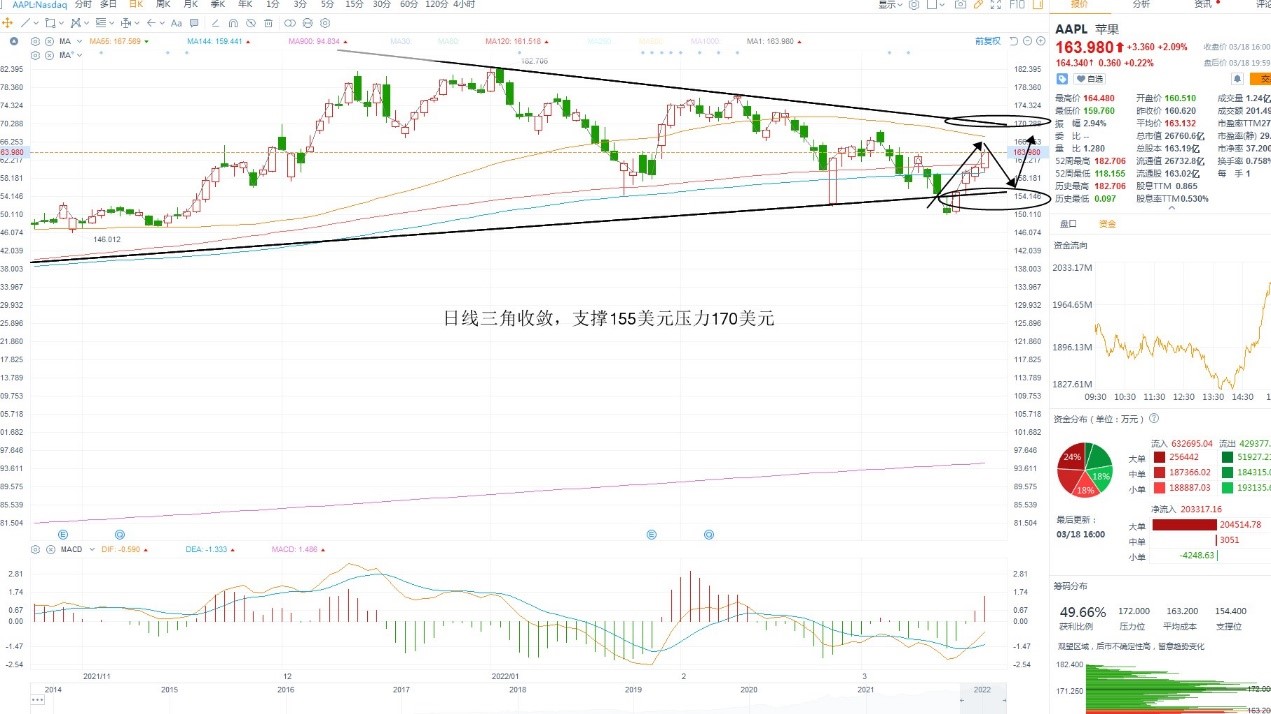Expand the arrow tool dropdown

[x=162, y=23]
